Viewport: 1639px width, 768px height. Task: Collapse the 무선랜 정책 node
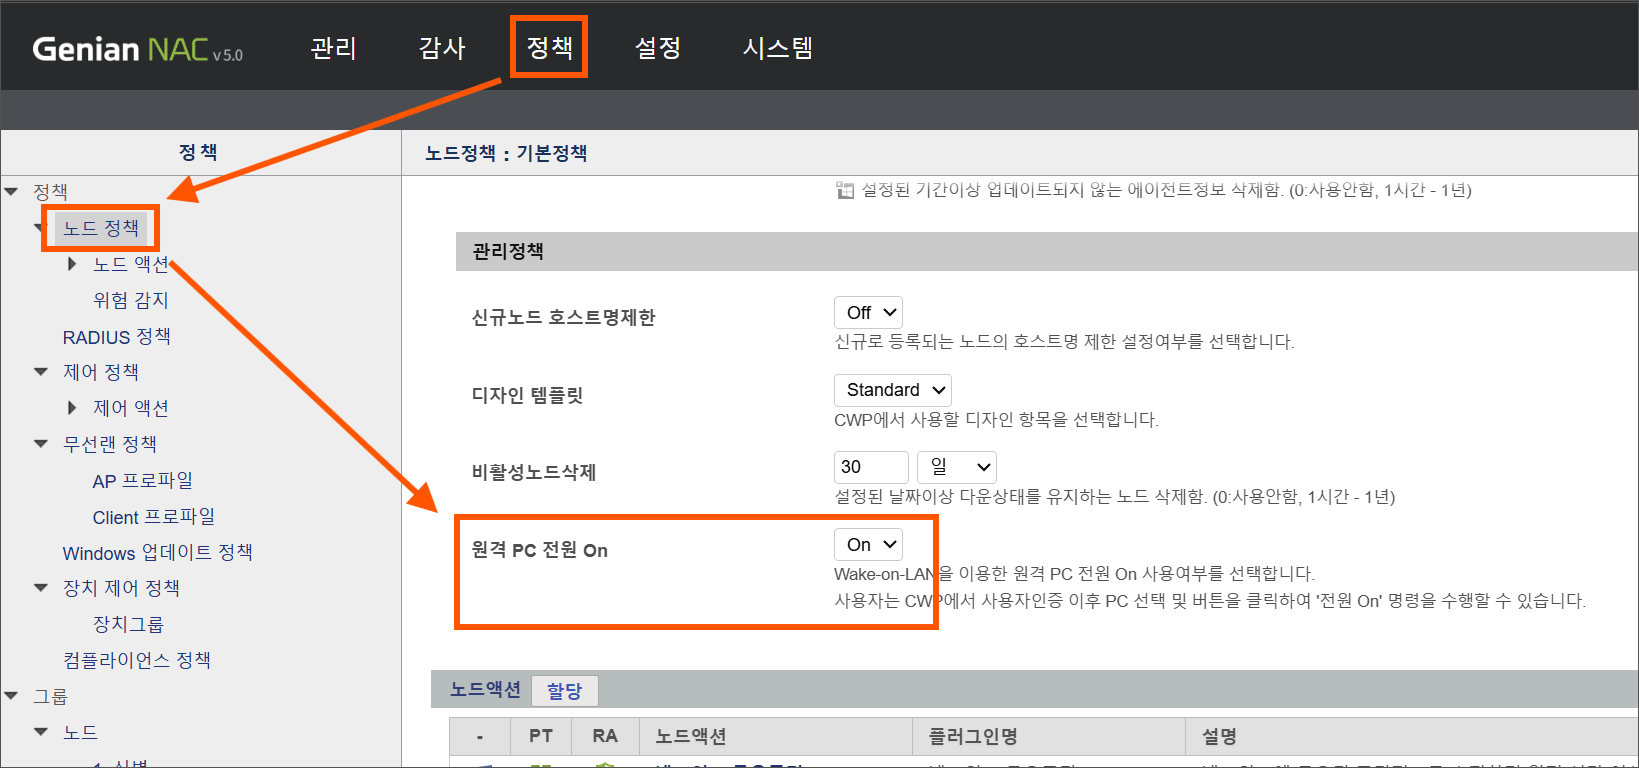click(41, 444)
